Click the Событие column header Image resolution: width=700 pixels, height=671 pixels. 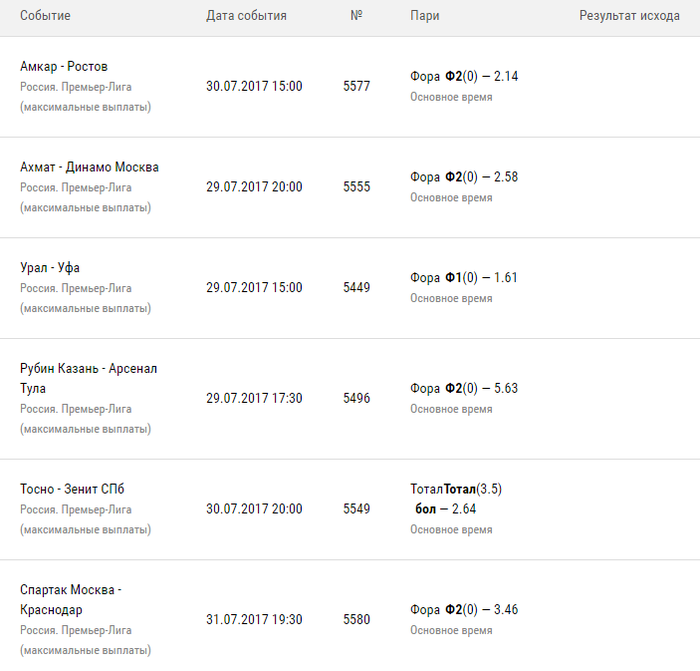point(45,16)
